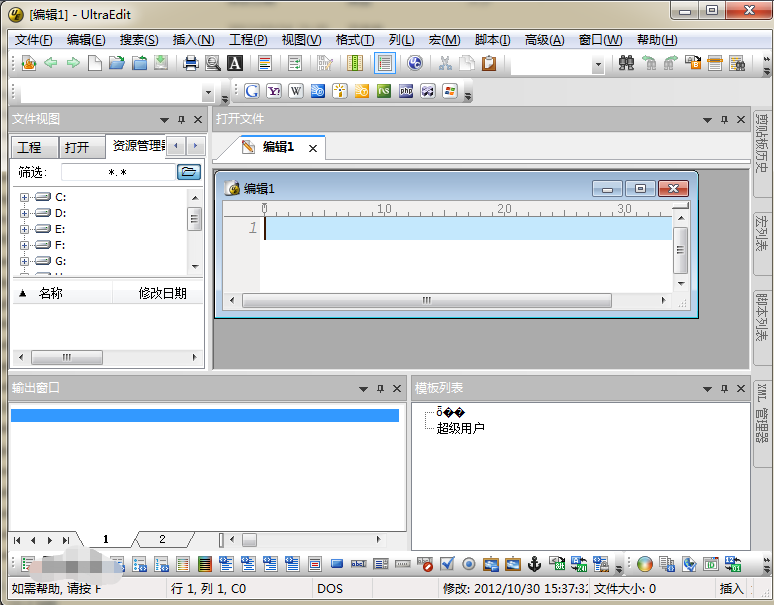The width and height of the screenshot is (774, 605).
Task: Click the Yahoo search toolbar icon
Action: [x=274, y=91]
